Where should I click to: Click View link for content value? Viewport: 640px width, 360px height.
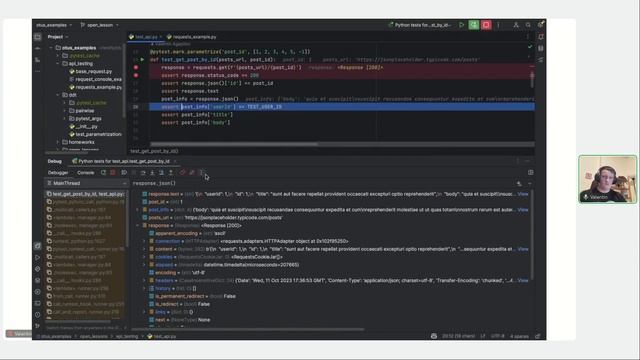tap(523, 249)
